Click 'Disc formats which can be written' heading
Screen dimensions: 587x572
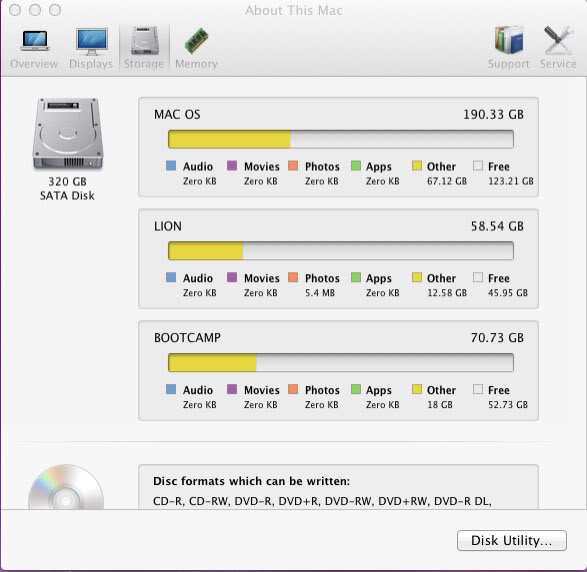click(251, 481)
